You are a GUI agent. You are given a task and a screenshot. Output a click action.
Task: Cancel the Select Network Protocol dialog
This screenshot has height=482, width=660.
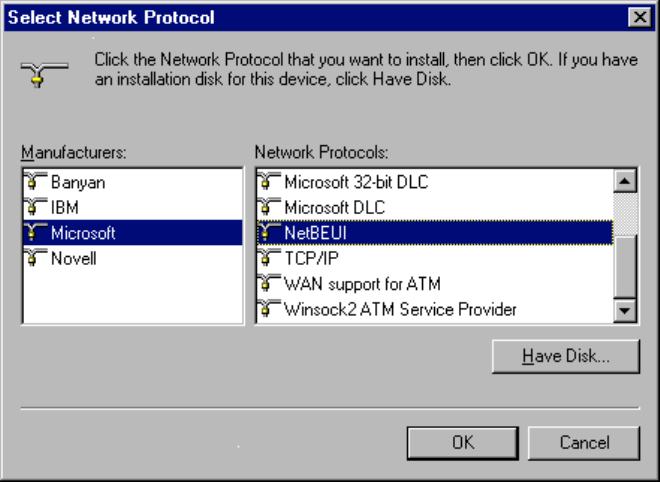click(x=584, y=442)
